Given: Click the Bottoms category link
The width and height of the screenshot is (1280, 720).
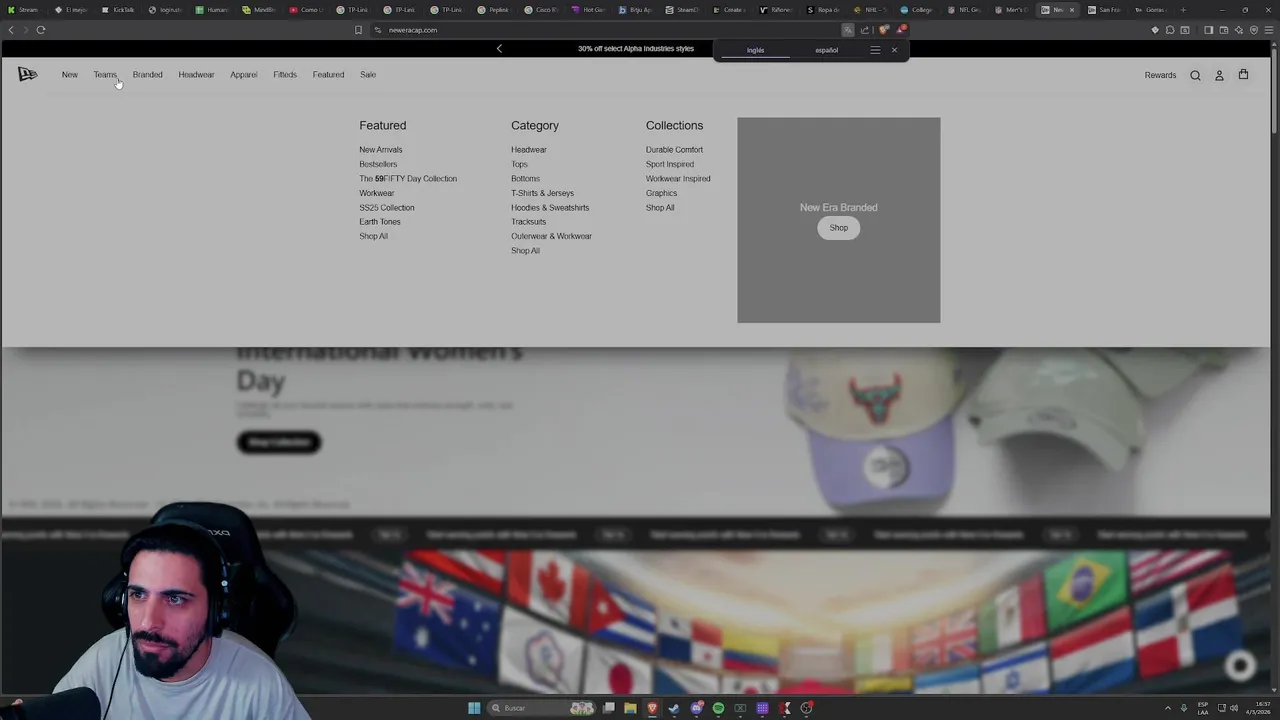Looking at the screenshot, I should coord(525,179).
